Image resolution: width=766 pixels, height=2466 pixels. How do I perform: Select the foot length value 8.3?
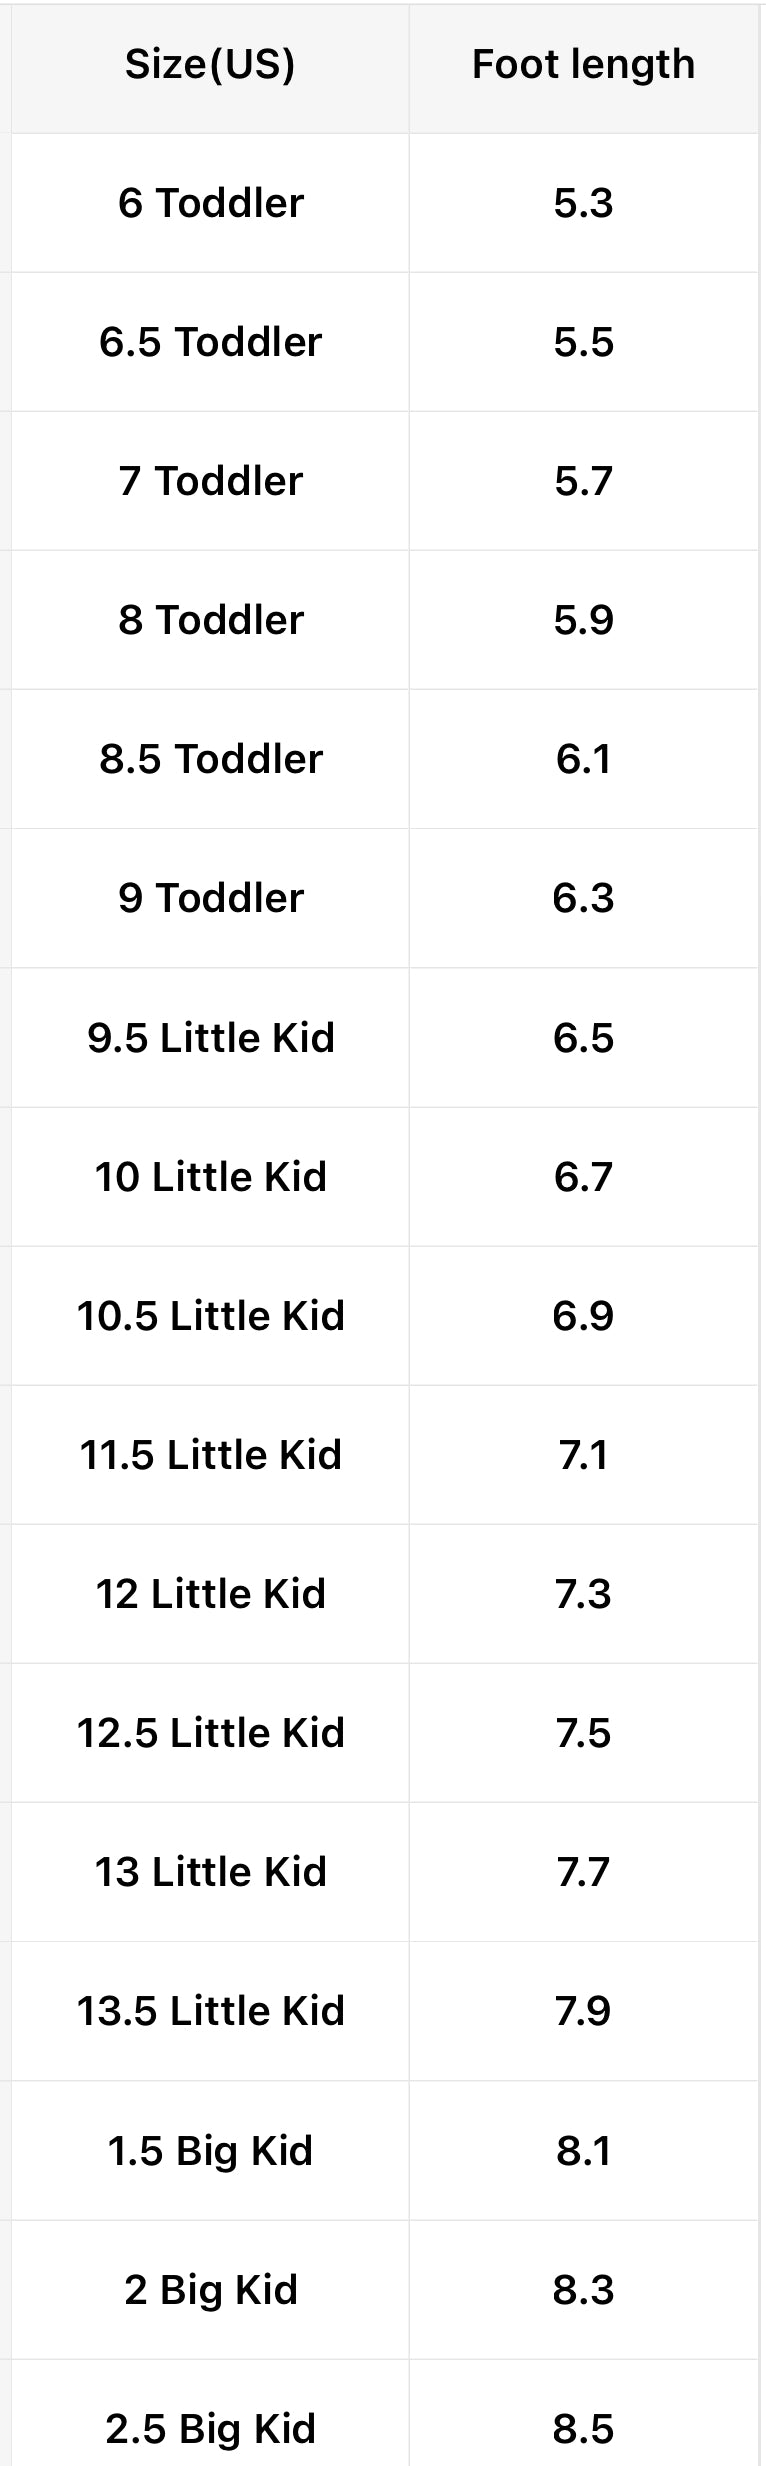coord(583,2290)
